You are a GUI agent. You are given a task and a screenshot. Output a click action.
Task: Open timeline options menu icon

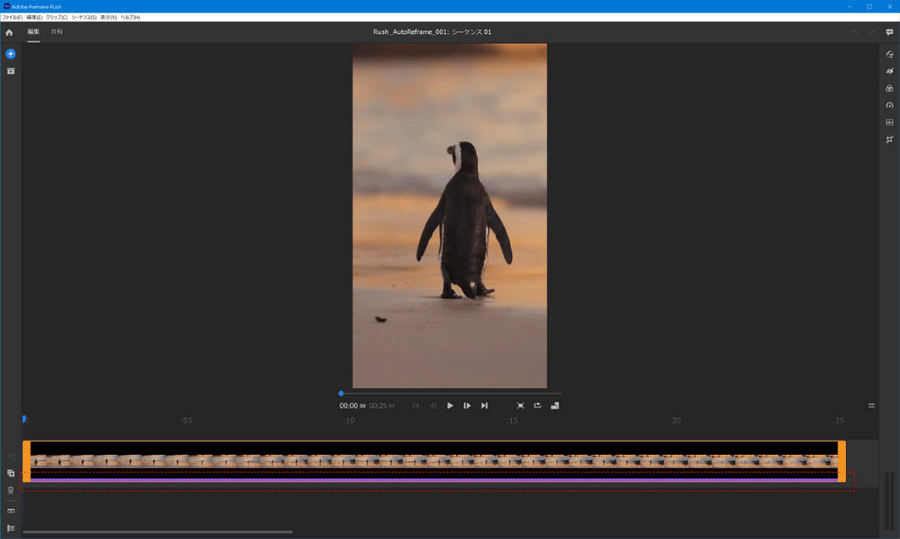(x=871, y=406)
